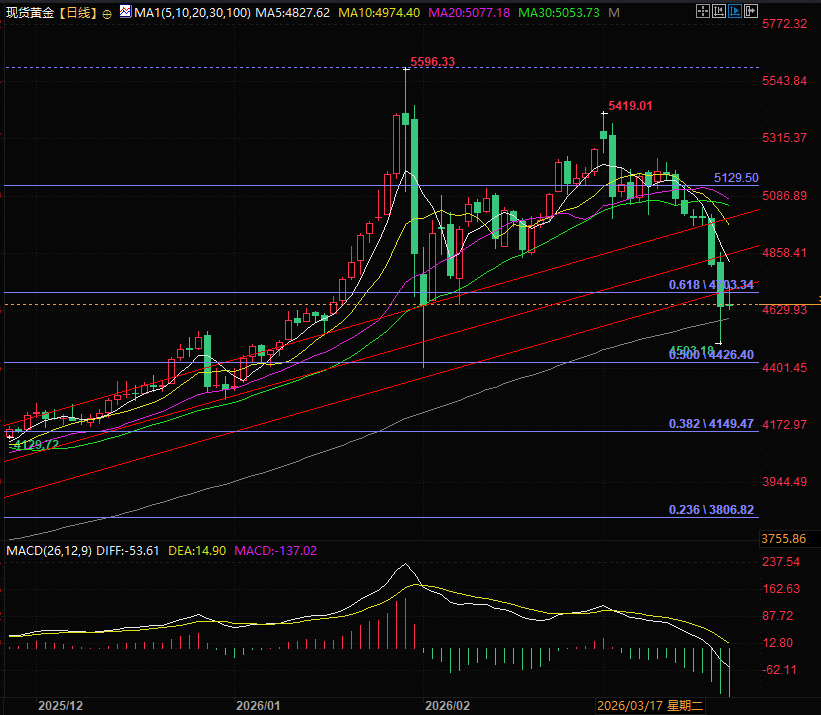Click the 现货黄金【日线】 chart title
Screen dimensions: 821x715
(x=52, y=13)
